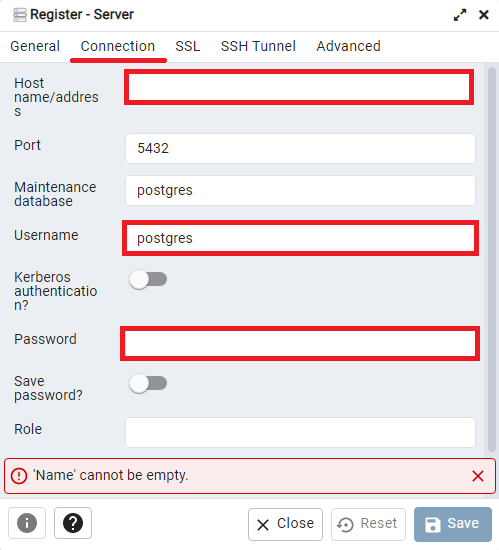Open the info icon button
Image resolution: width=499 pixels, height=550 pixels.
[27, 523]
